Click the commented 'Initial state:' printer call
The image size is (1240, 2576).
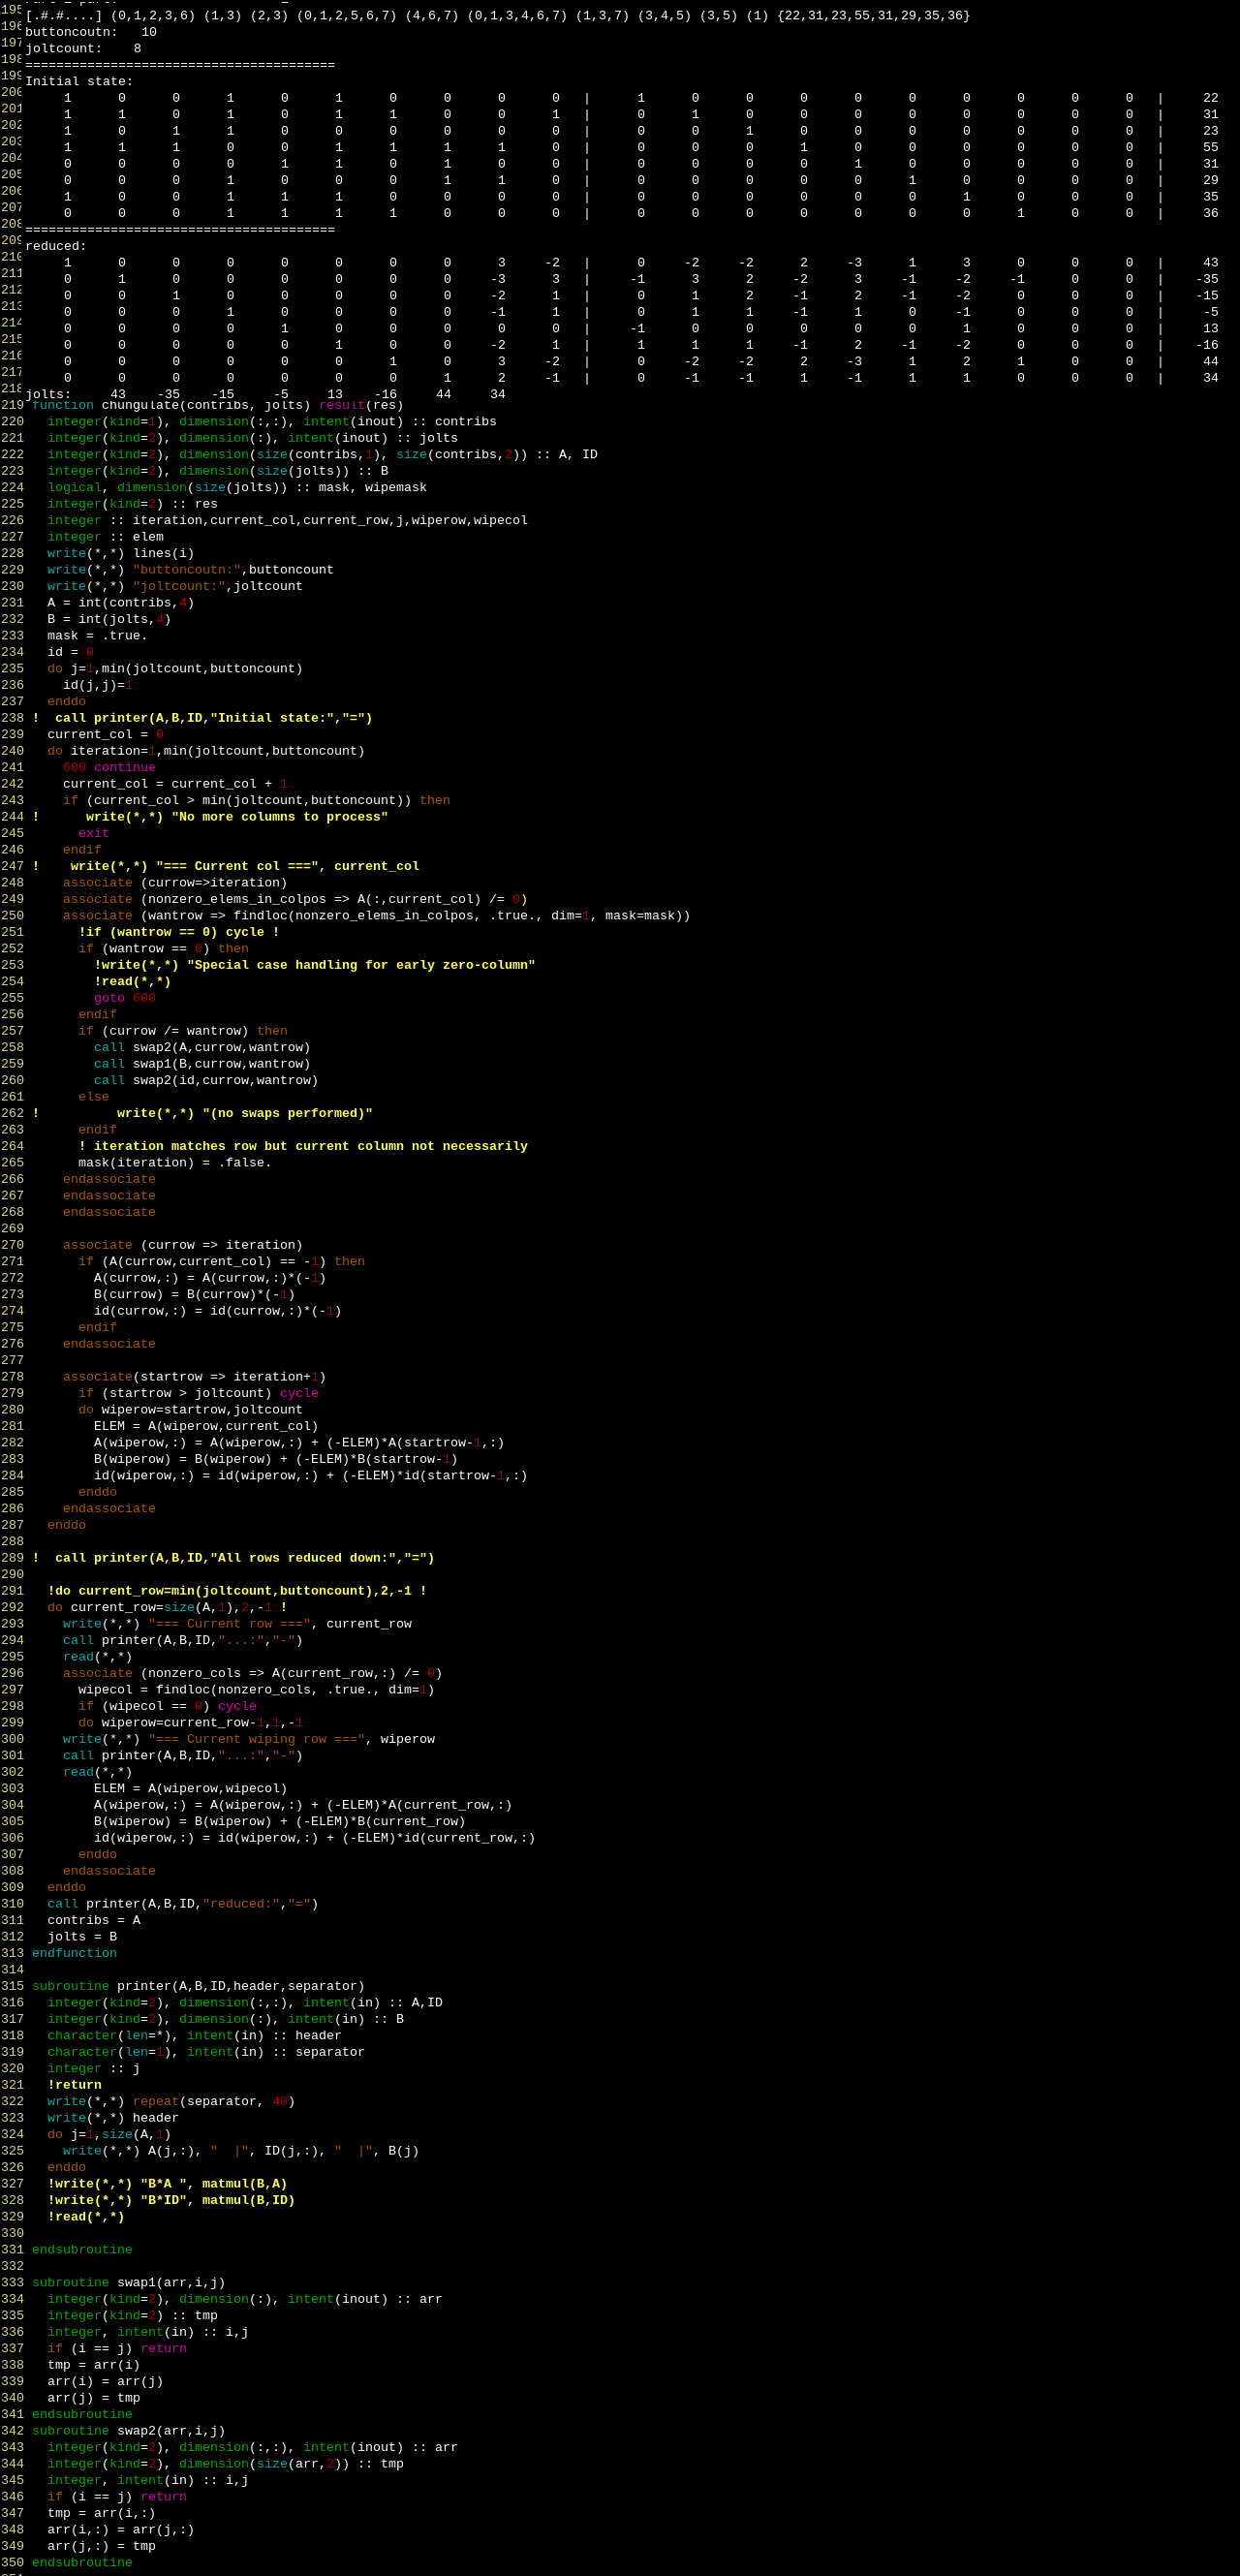(202, 718)
